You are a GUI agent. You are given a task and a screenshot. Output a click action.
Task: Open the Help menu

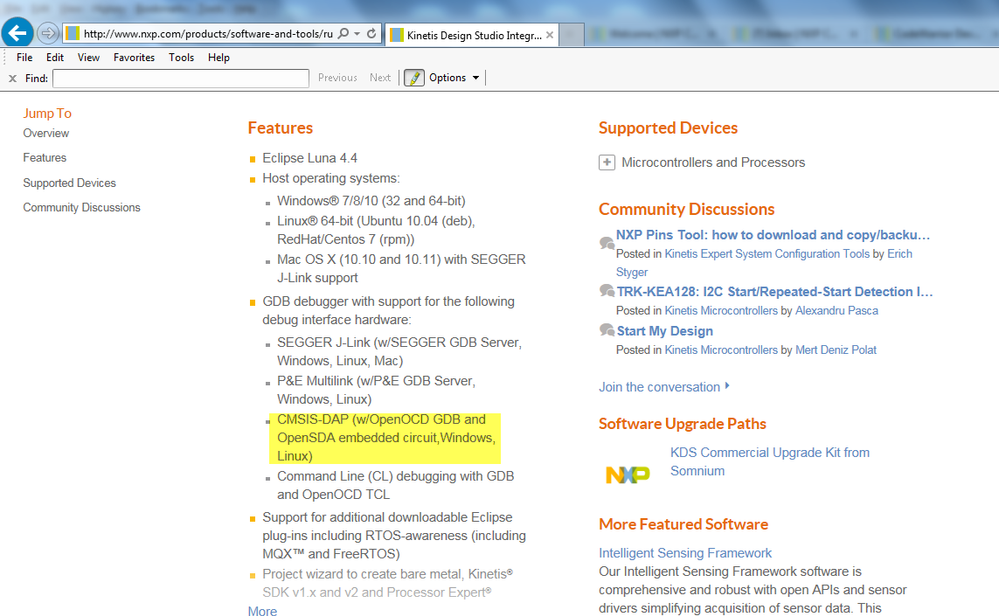(219, 57)
